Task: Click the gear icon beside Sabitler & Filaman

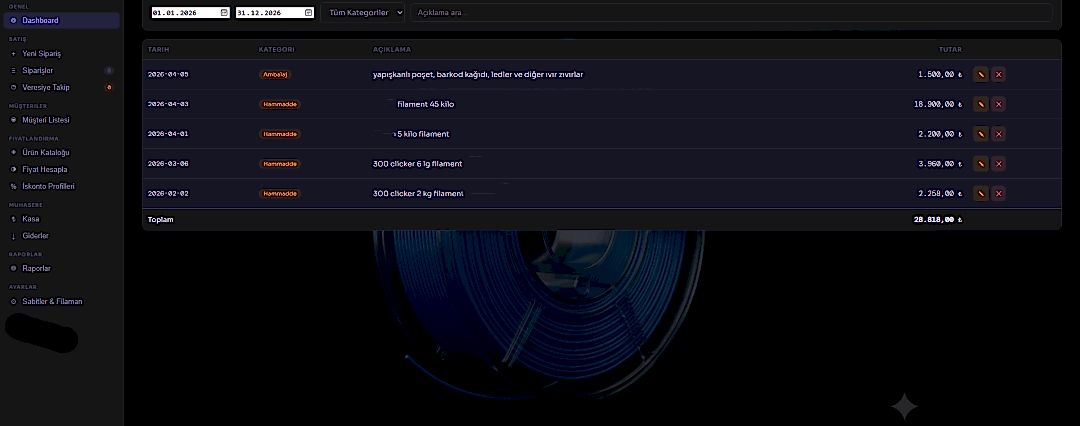Action: coord(13,301)
